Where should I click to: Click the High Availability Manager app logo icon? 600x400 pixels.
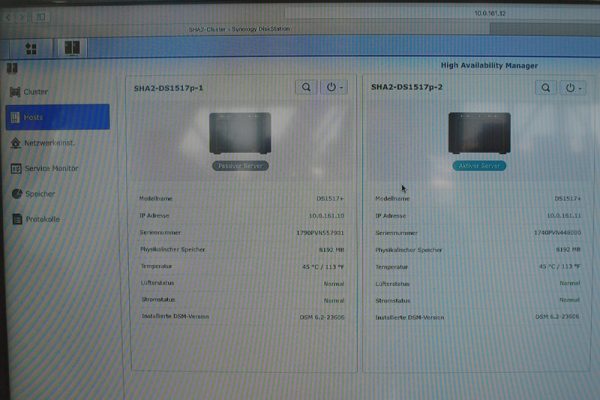point(12,69)
